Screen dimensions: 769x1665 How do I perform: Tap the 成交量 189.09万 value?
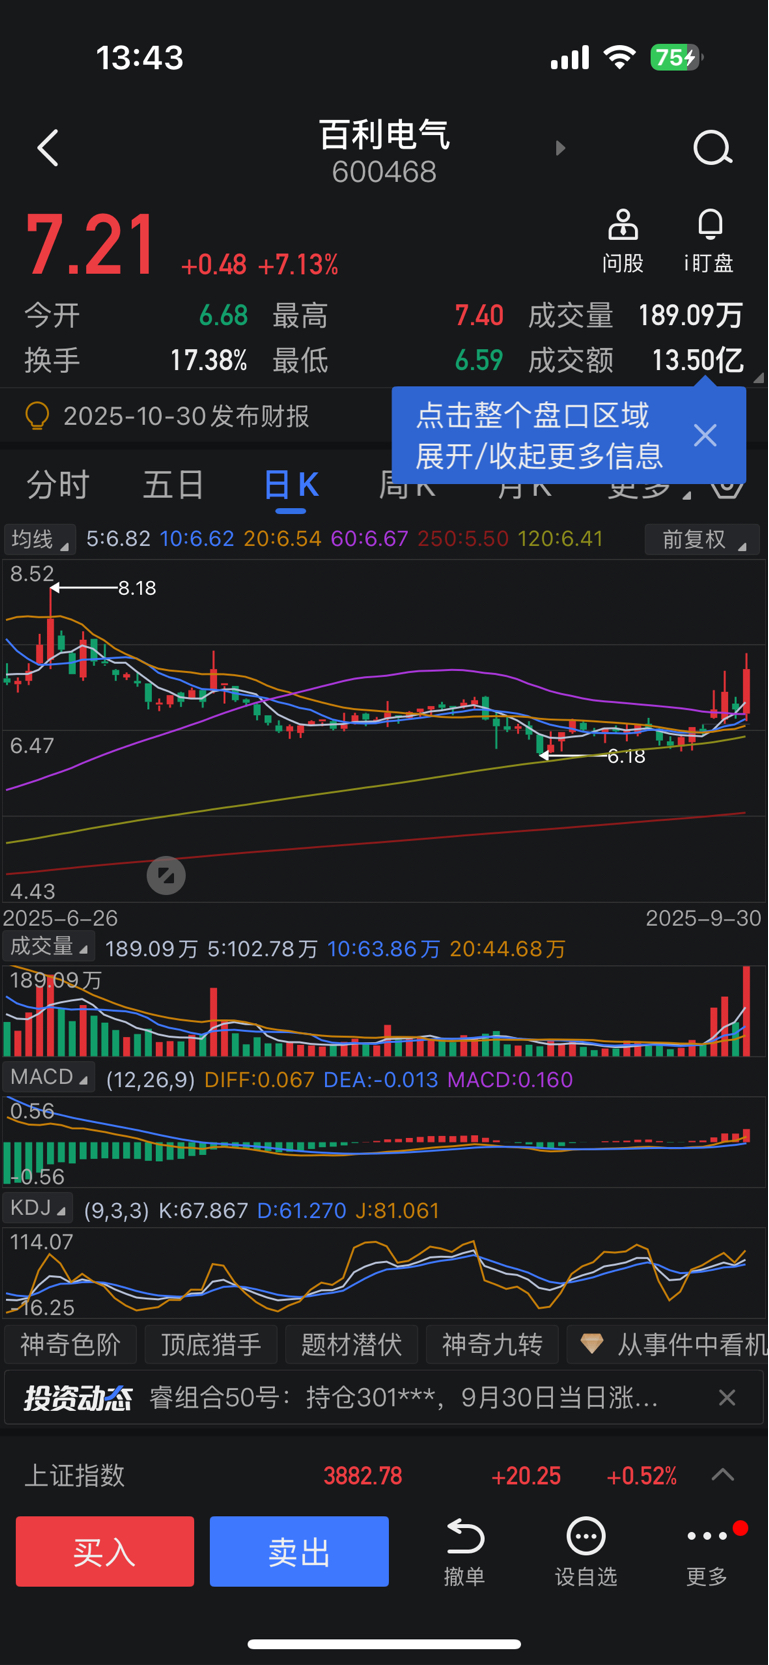point(690,316)
